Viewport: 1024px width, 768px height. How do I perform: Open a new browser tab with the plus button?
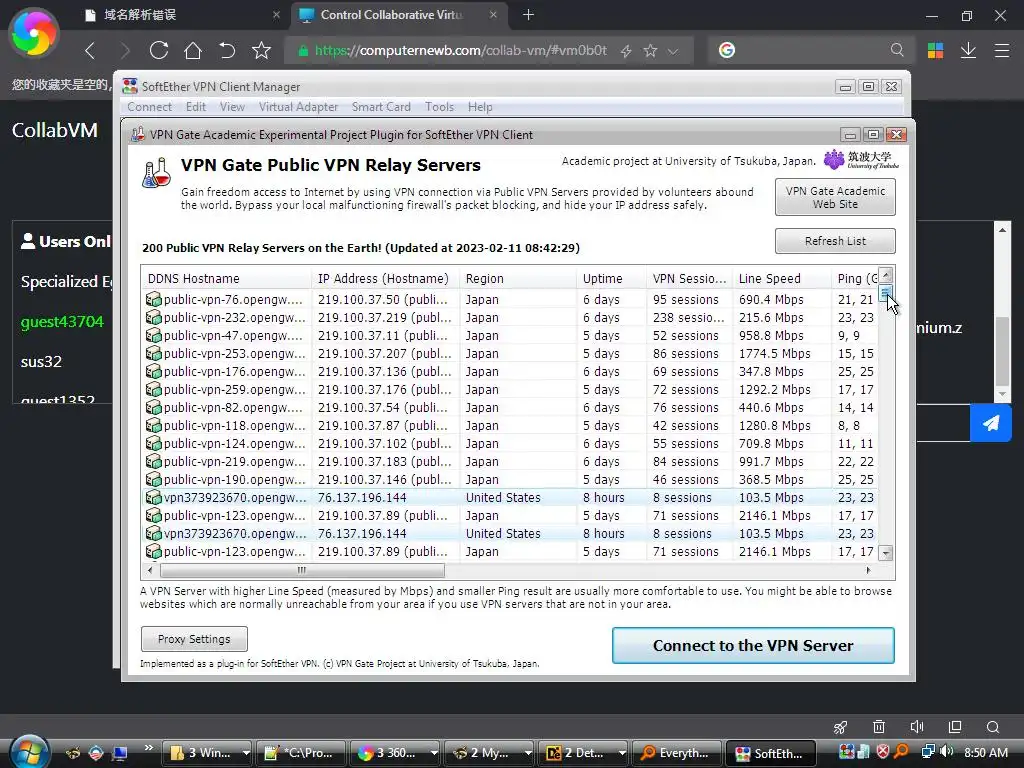point(528,15)
